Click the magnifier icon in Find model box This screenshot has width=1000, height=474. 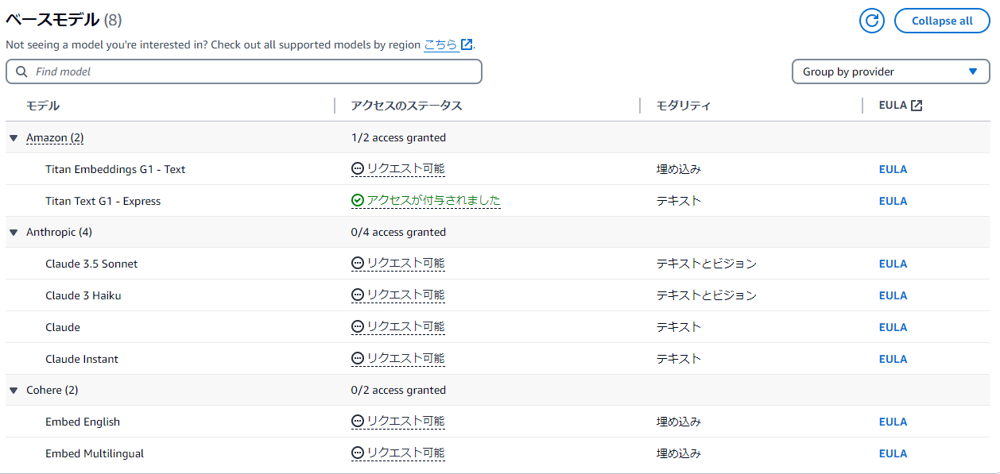[x=22, y=71]
